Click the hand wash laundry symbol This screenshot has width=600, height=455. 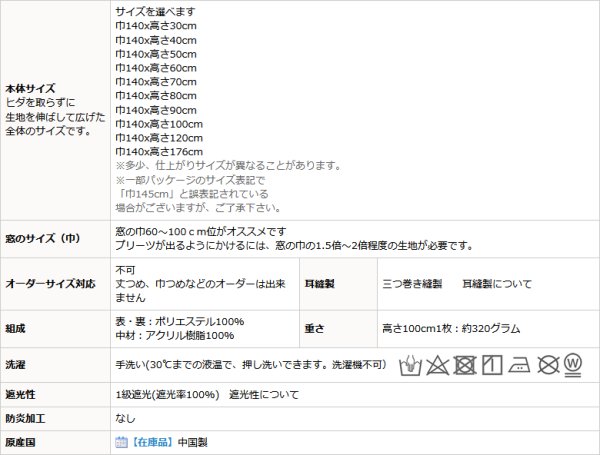[410, 365]
